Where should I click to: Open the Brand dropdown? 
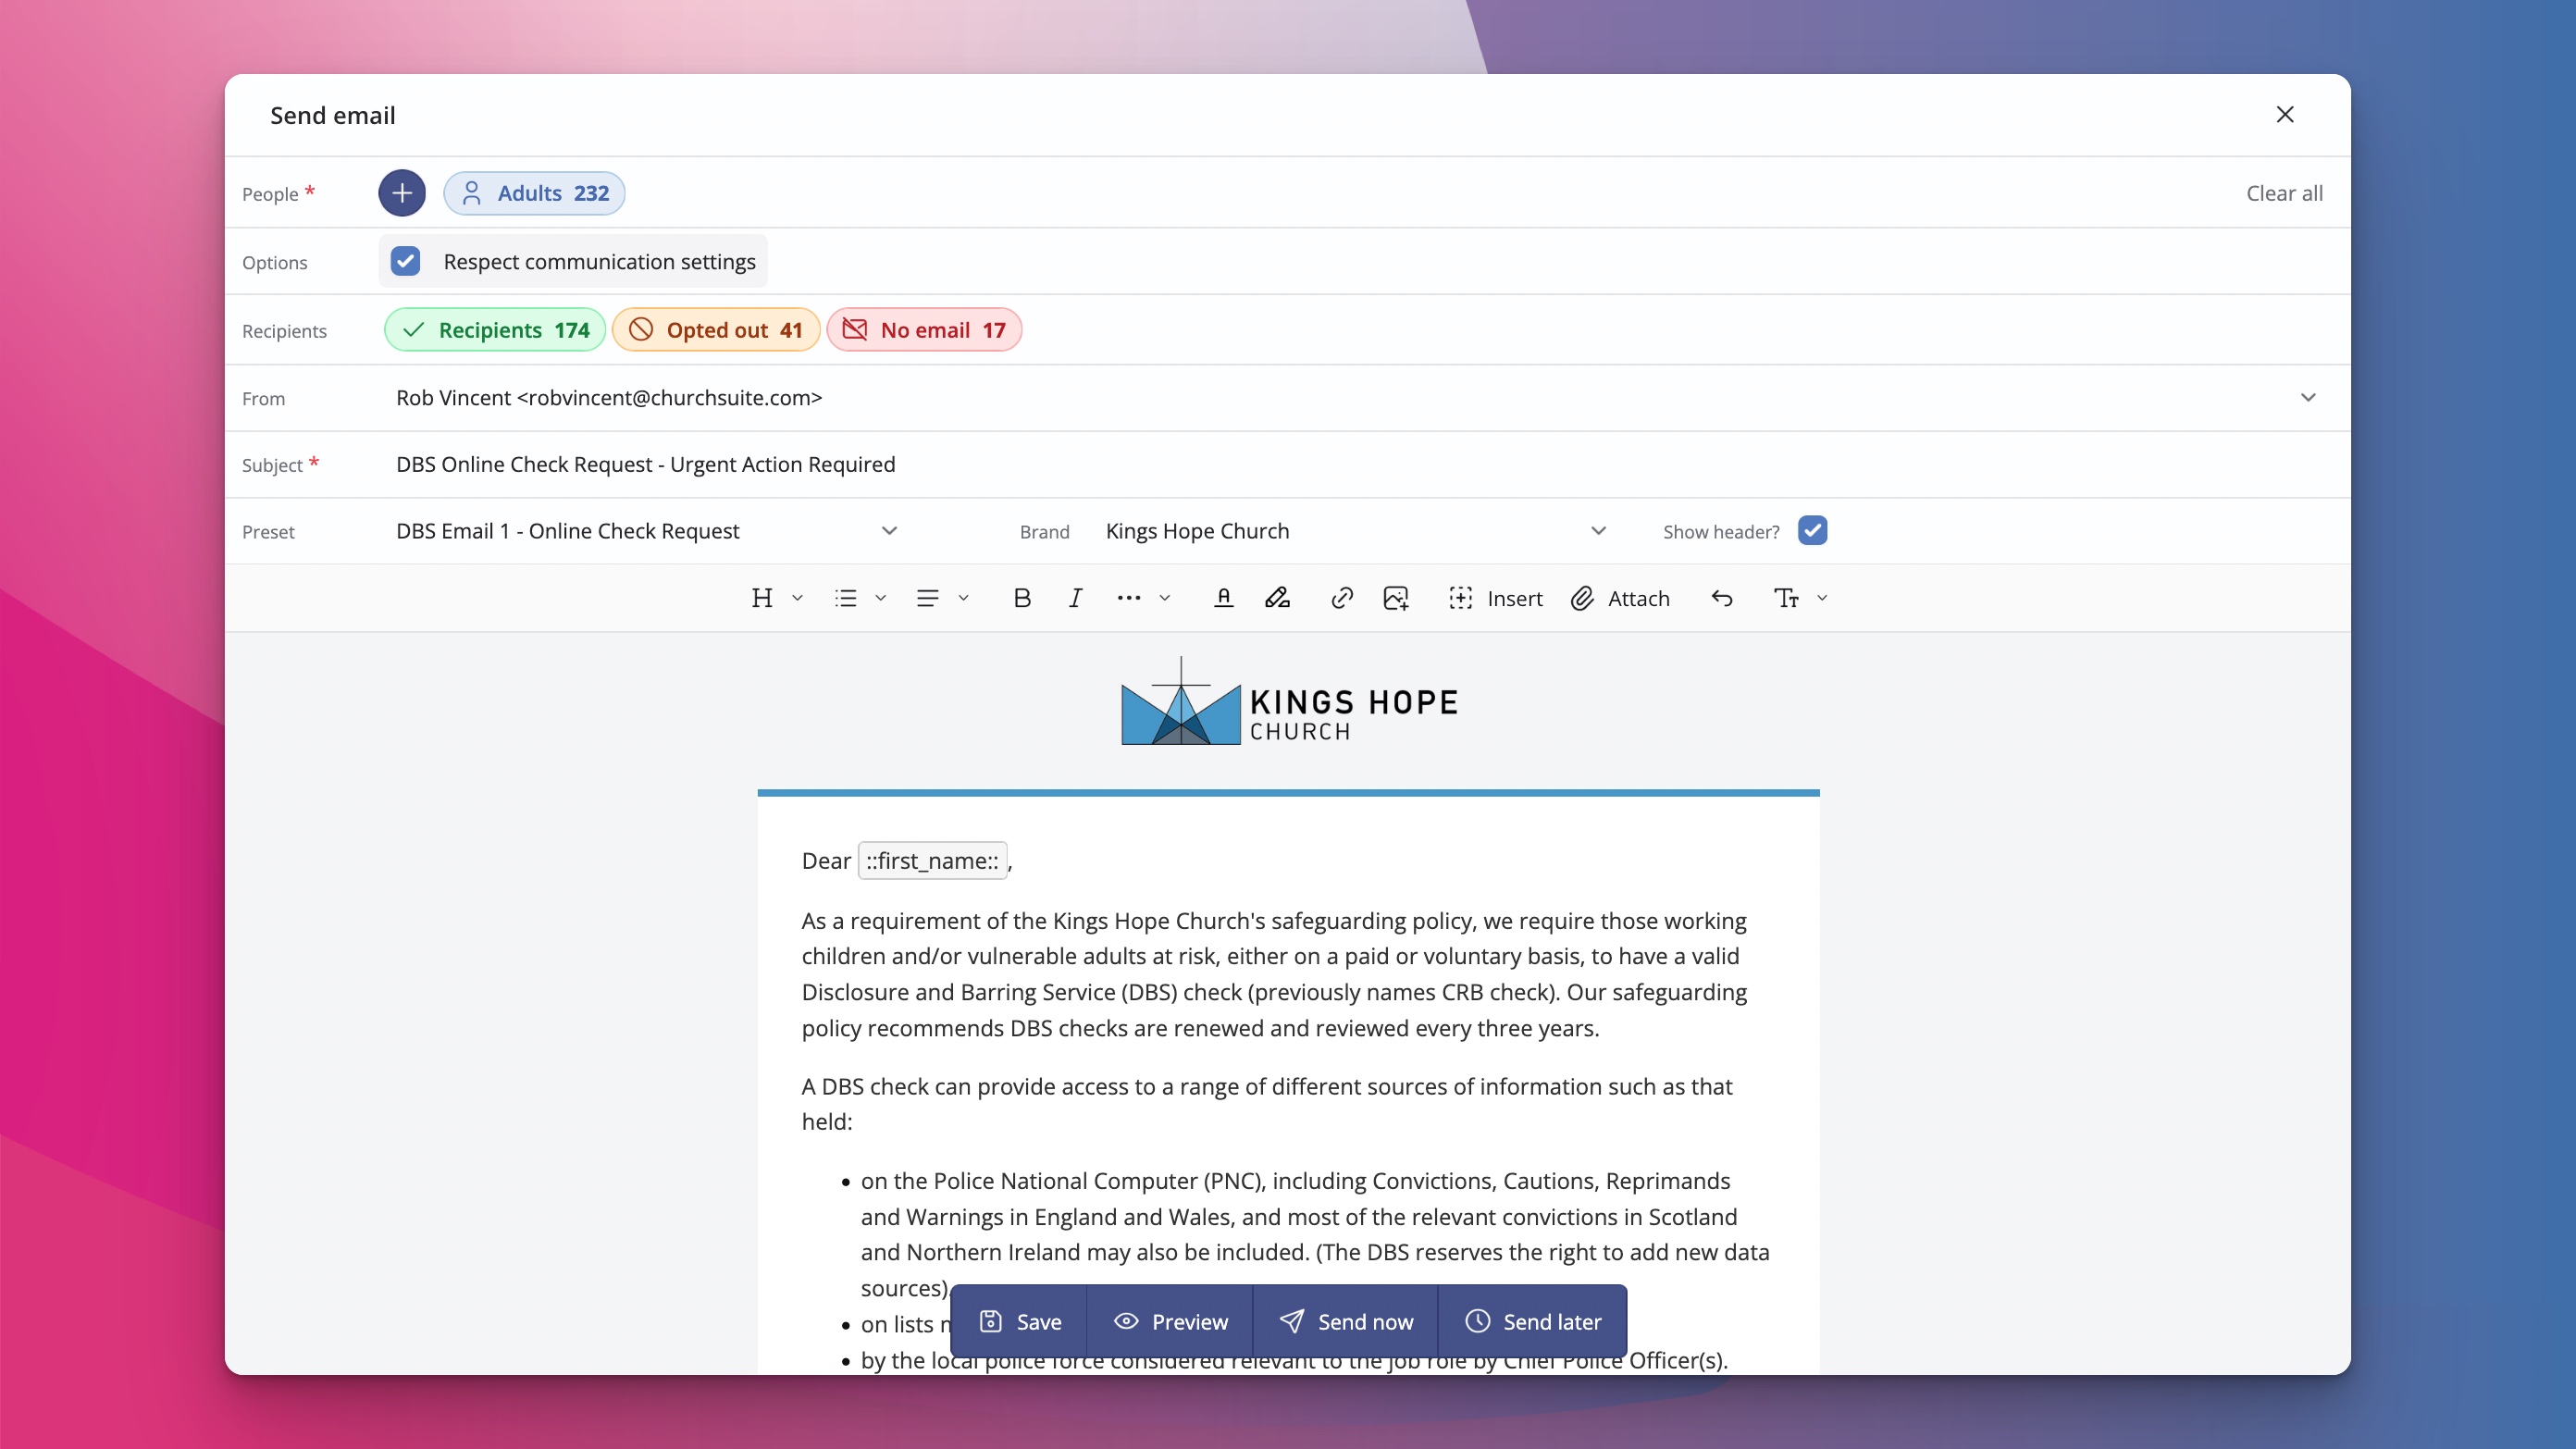pyautogui.click(x=1356, y=531)
